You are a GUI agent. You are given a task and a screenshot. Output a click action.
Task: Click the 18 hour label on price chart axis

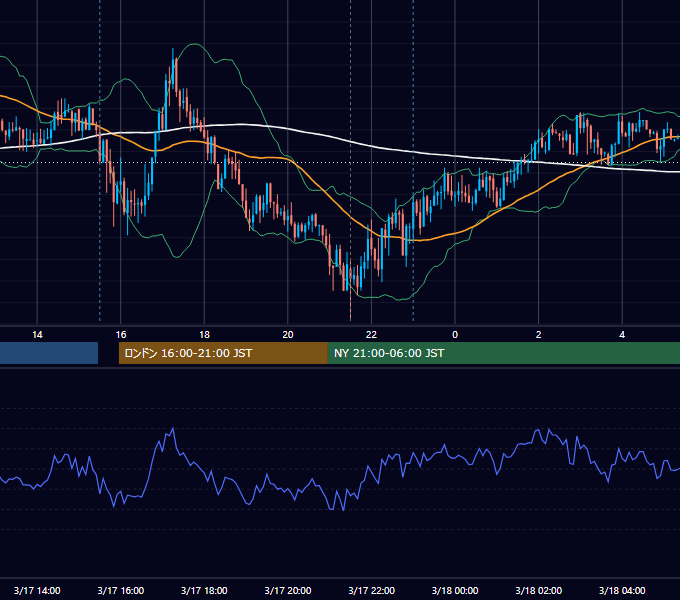(x=204, y=335)
